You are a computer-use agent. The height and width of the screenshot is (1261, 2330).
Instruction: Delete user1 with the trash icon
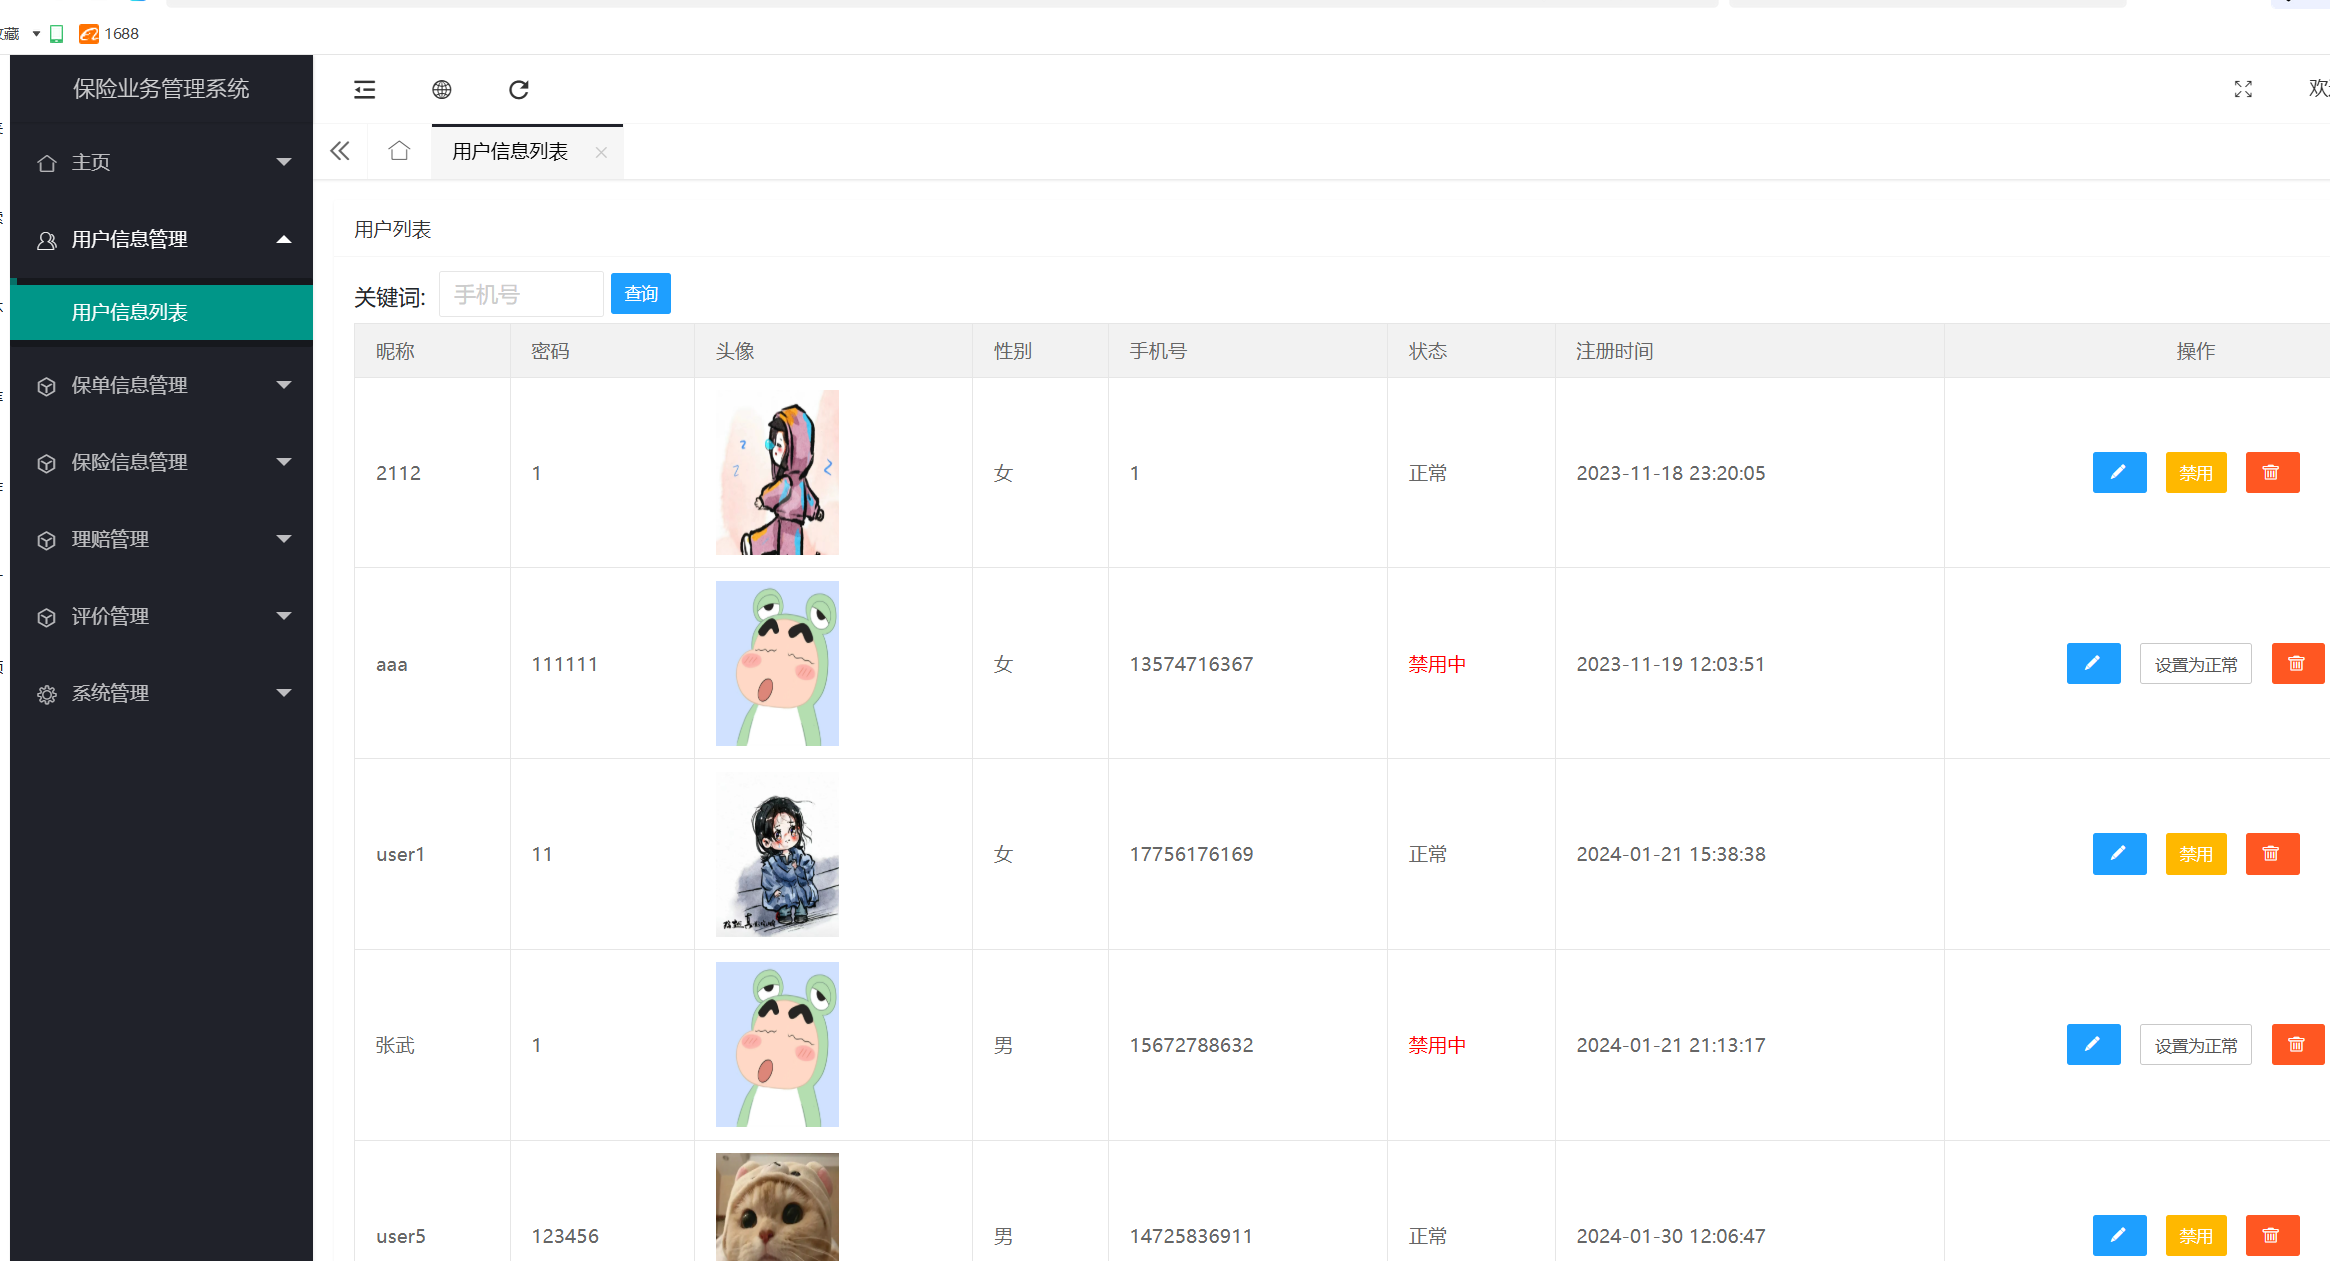pos(2272,854)
